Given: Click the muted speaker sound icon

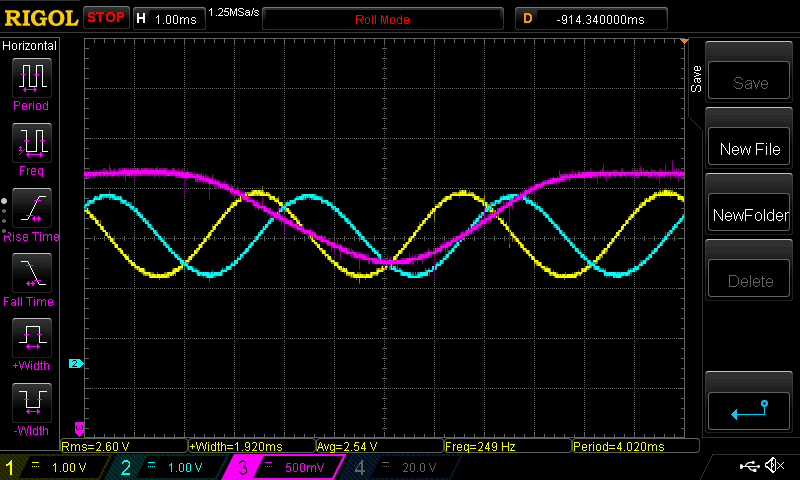Looking at the screenshot, I should point(774,465).
